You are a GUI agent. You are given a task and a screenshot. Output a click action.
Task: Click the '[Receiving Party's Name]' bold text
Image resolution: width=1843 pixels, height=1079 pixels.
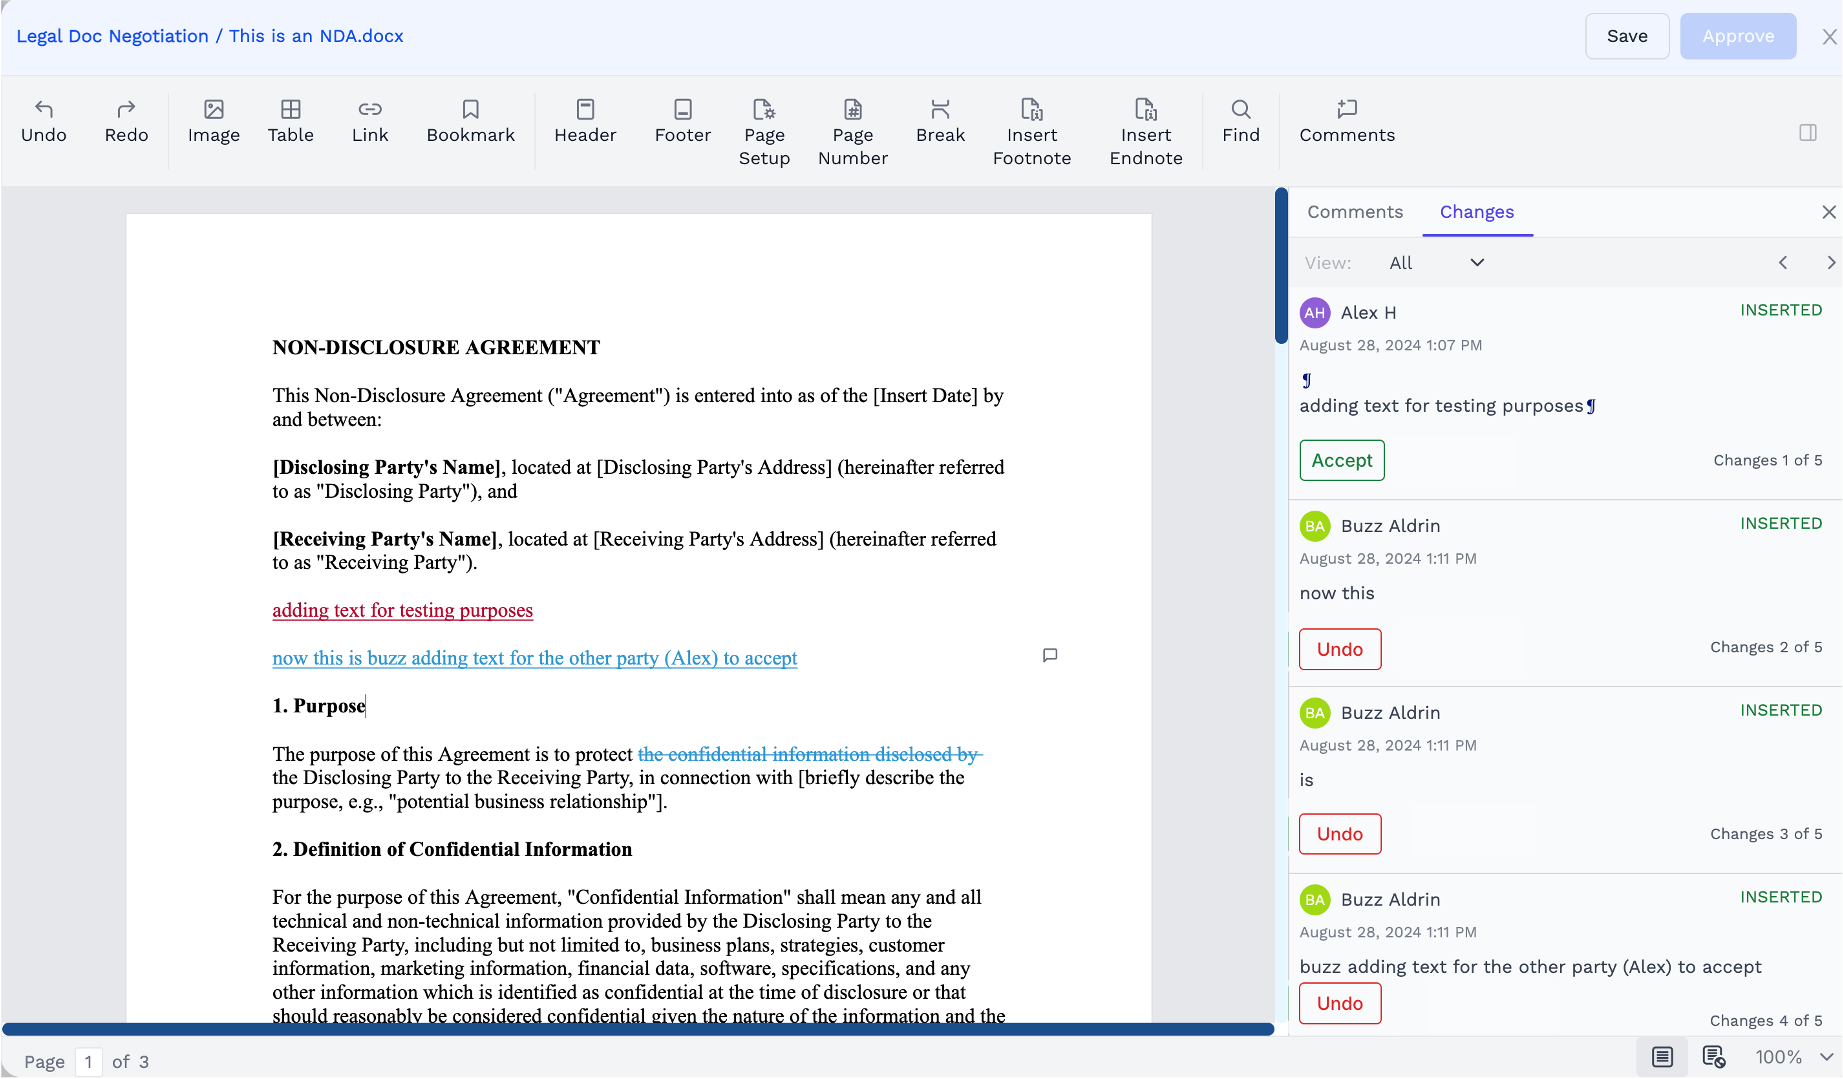point(385,539)
